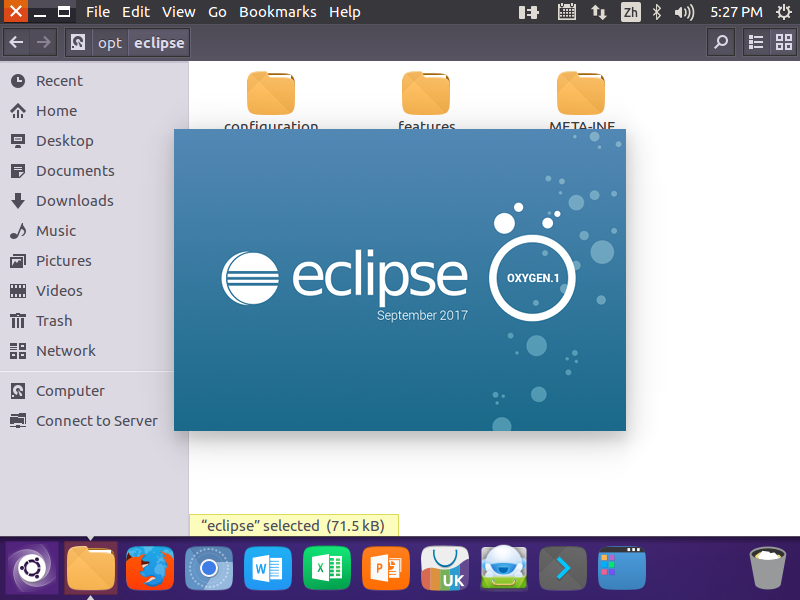Open Downloads in the sidebar

tap(74, 201)
